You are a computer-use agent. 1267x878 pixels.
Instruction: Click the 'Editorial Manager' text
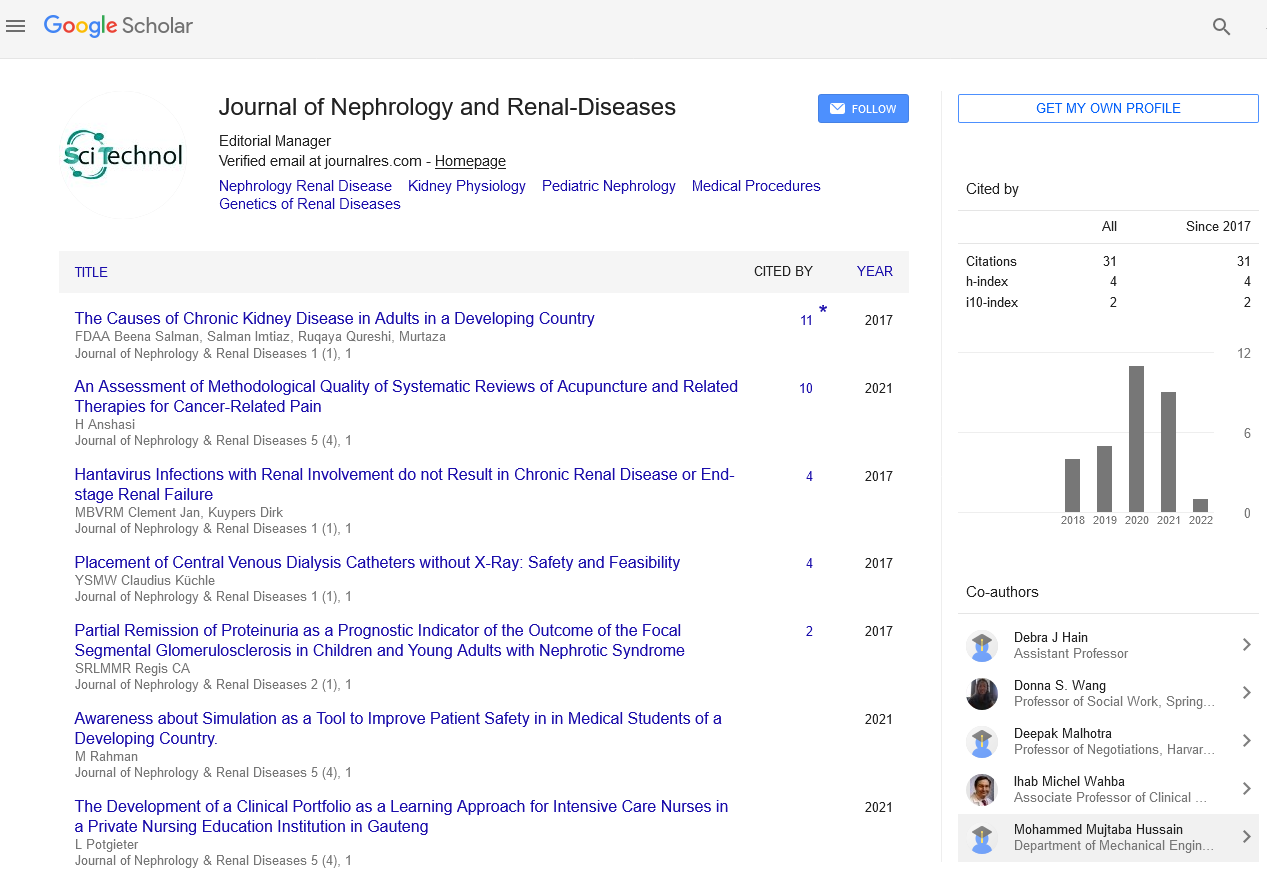275,141
